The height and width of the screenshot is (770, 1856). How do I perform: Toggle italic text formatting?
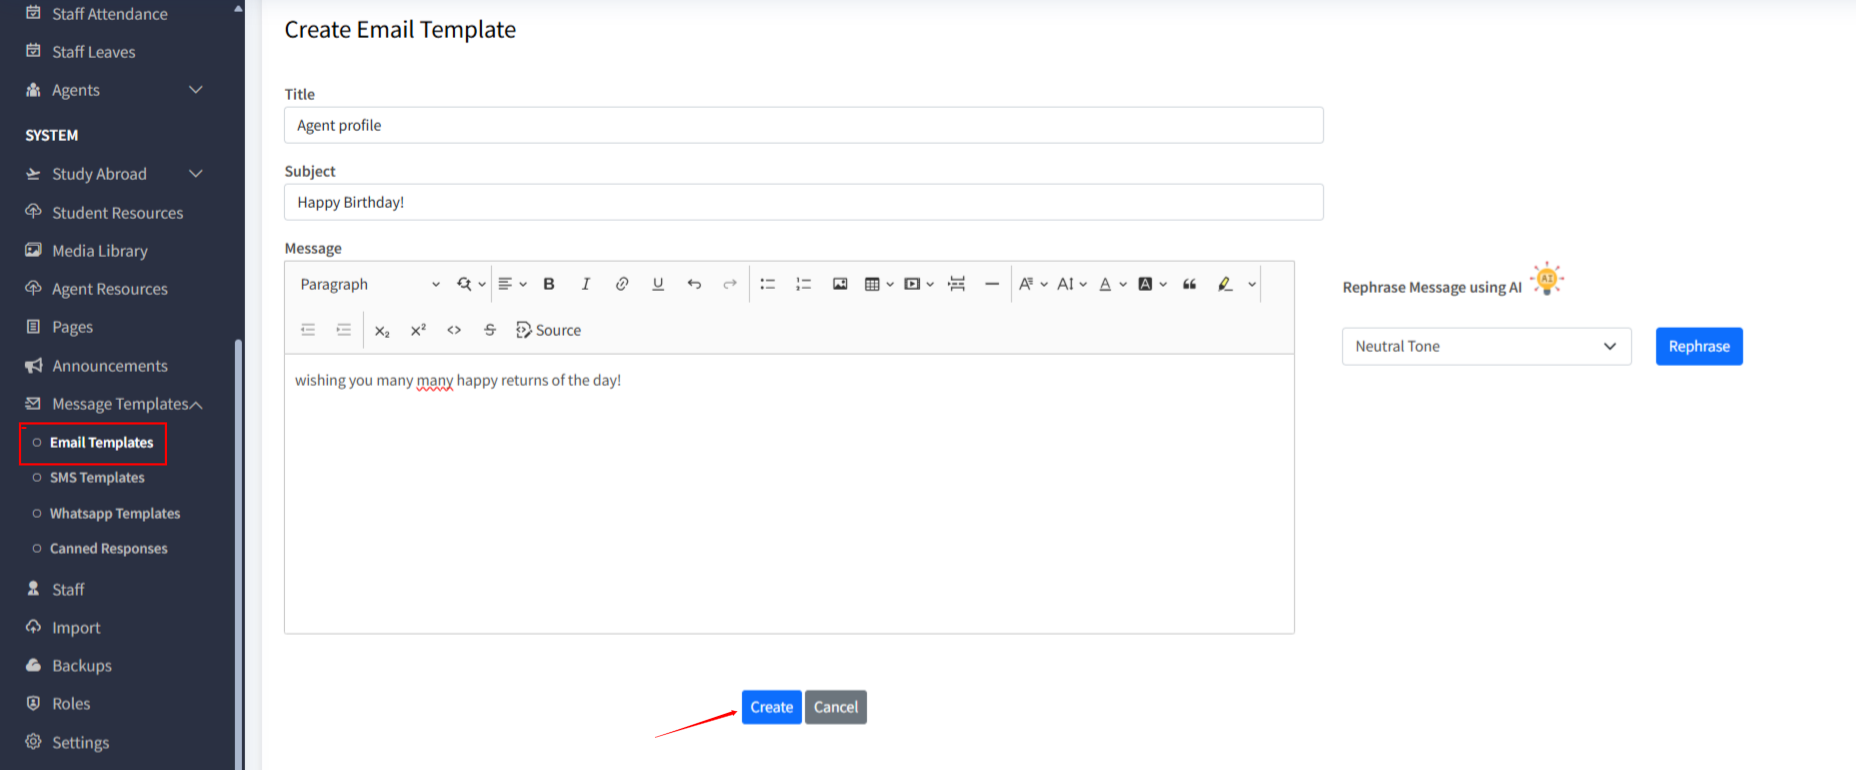click(x=586, y=284)
